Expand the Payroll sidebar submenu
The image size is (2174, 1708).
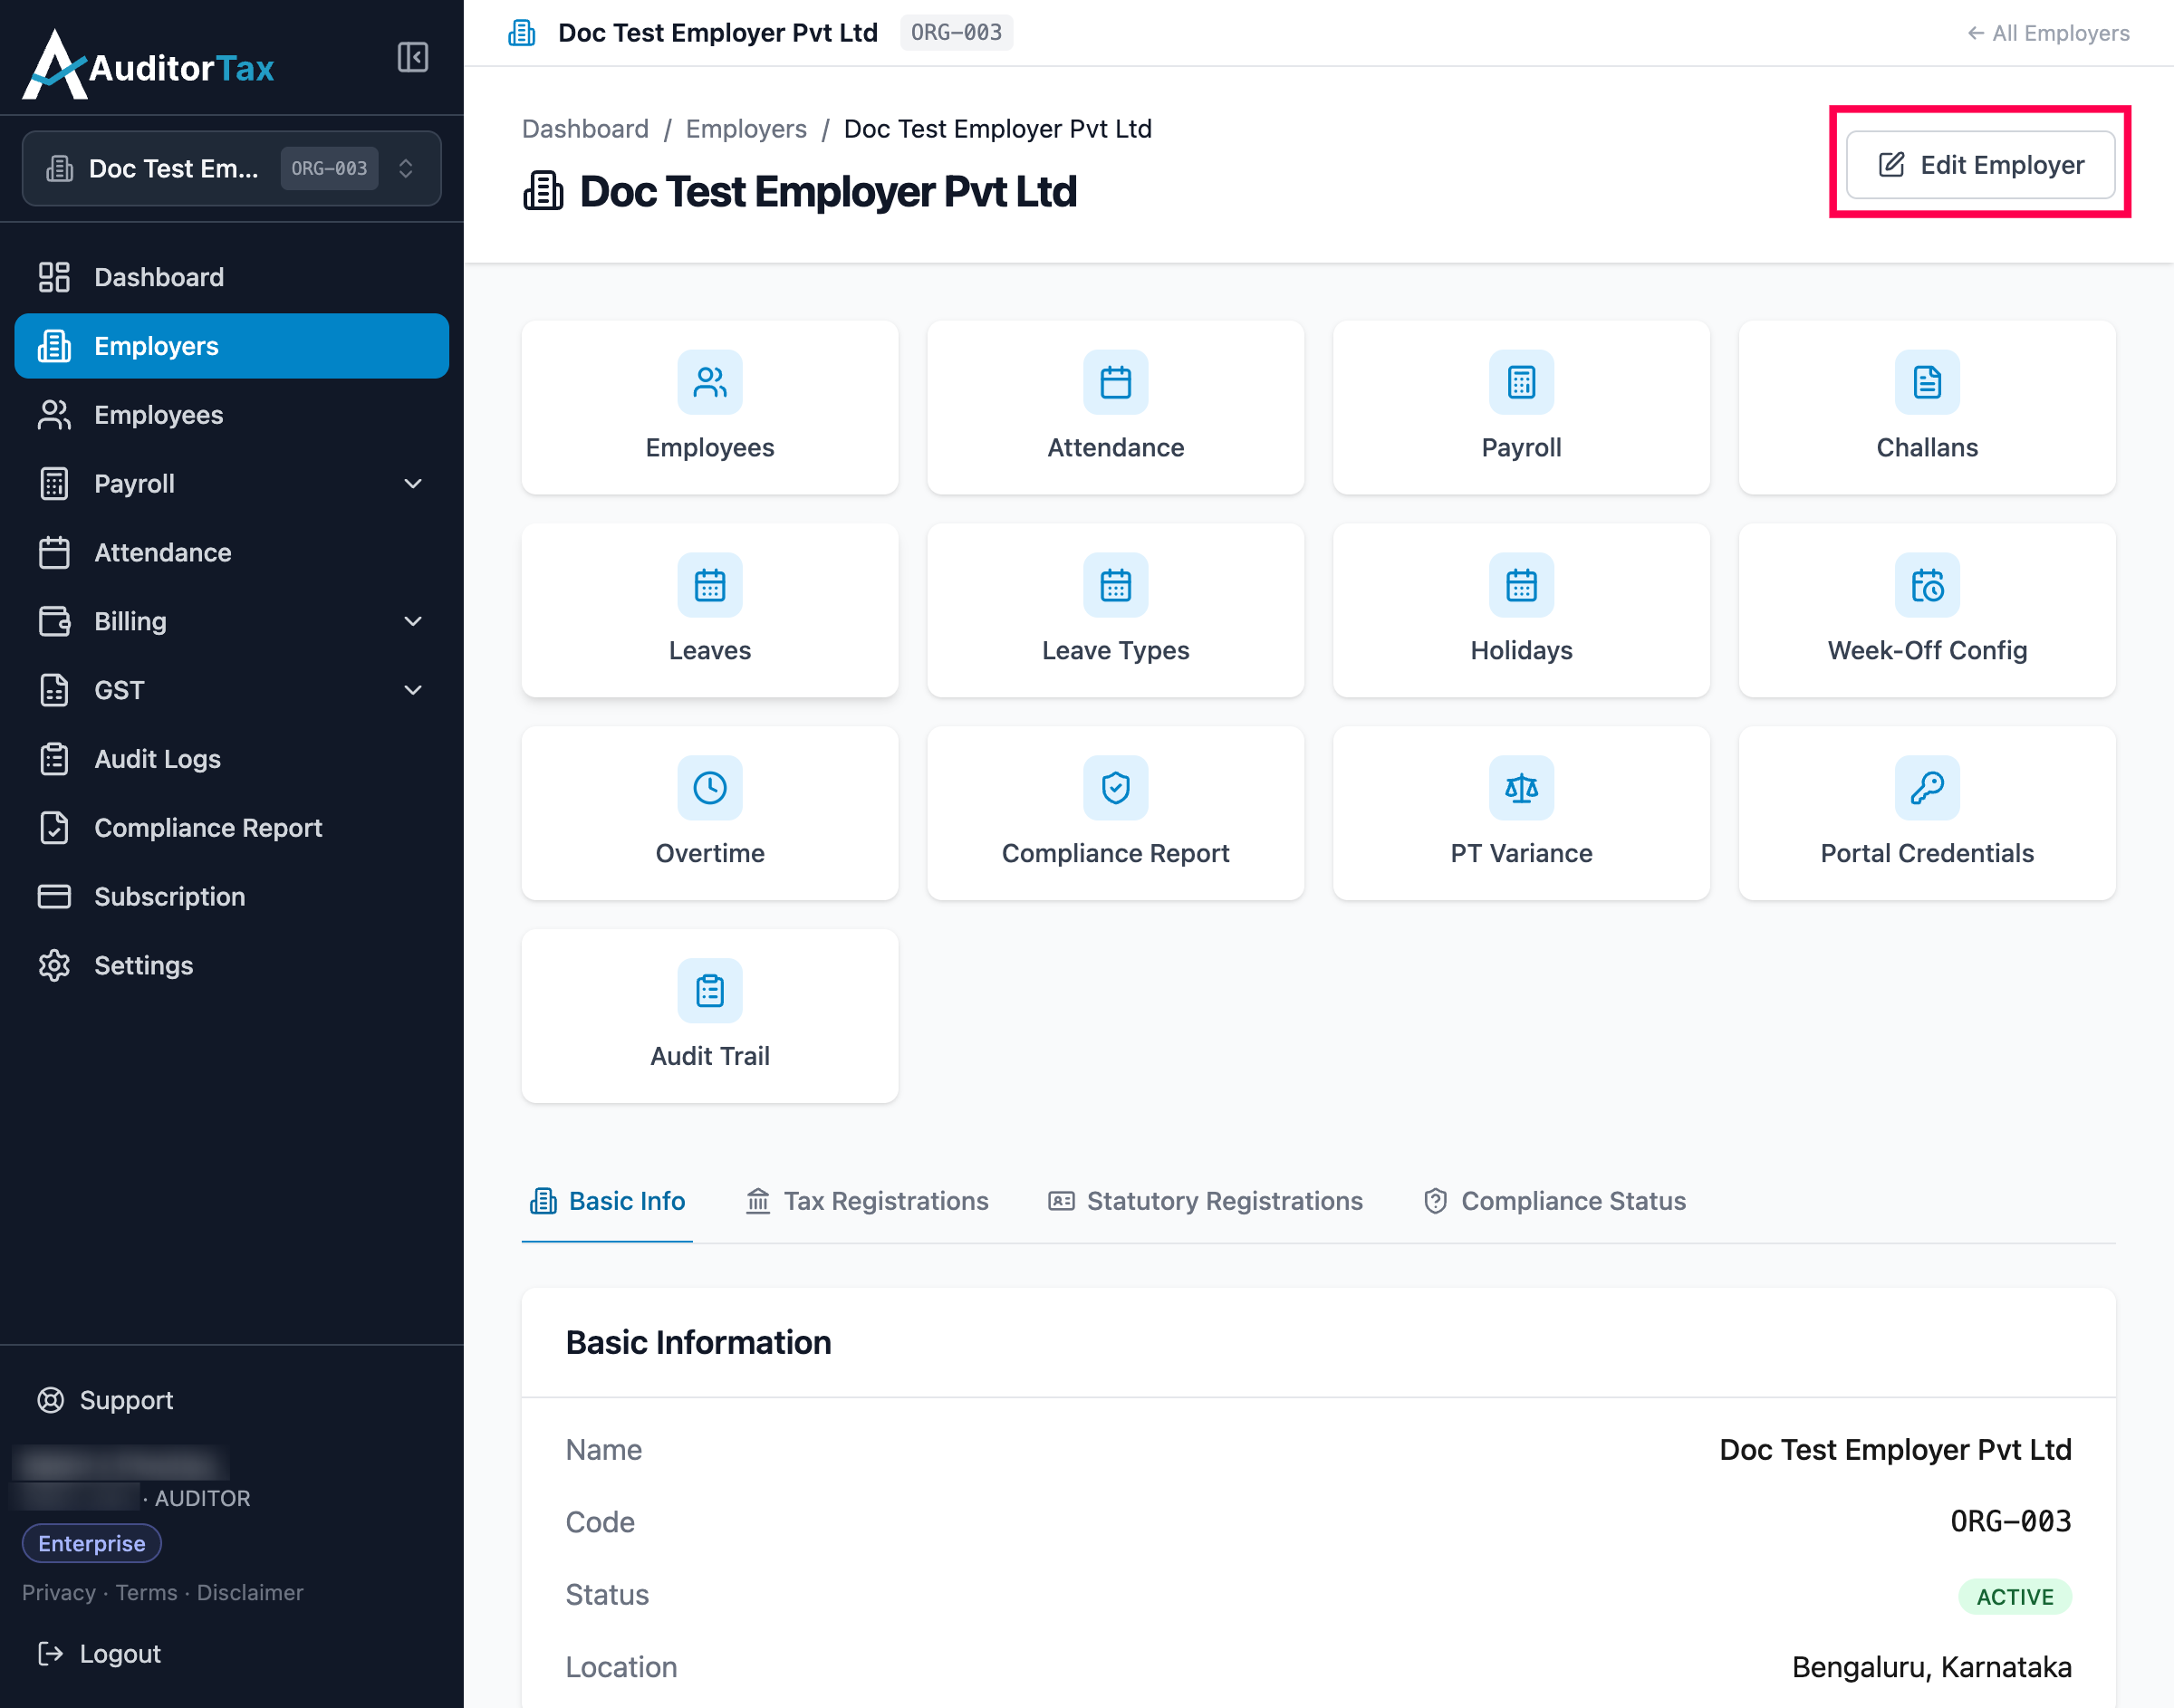[412, 484]
